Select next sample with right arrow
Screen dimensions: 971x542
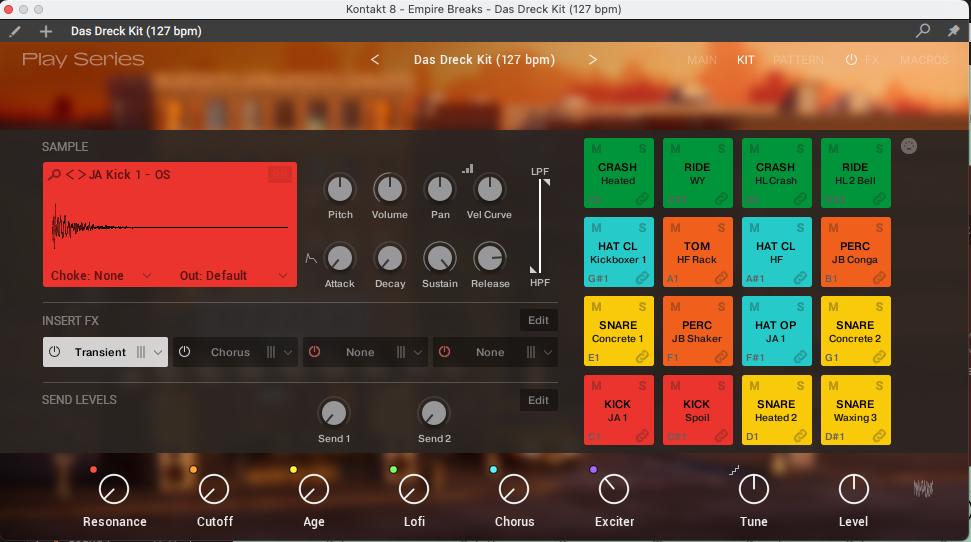point(81,175)
